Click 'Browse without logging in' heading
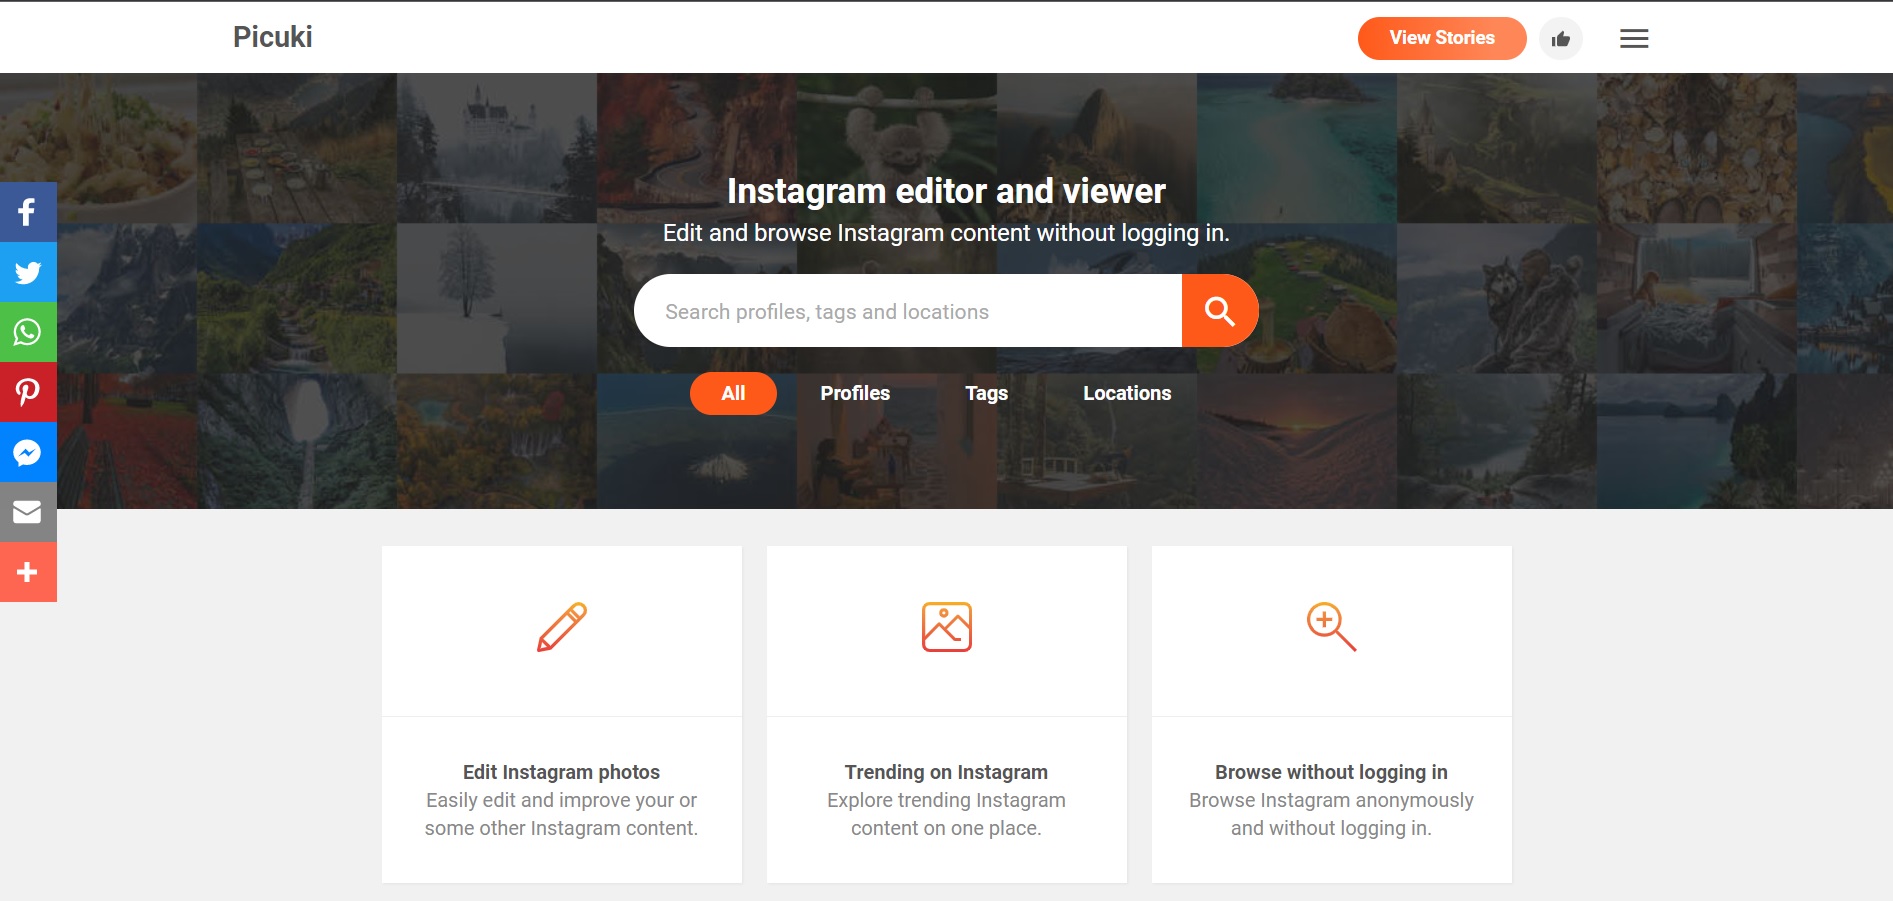 1331,772
